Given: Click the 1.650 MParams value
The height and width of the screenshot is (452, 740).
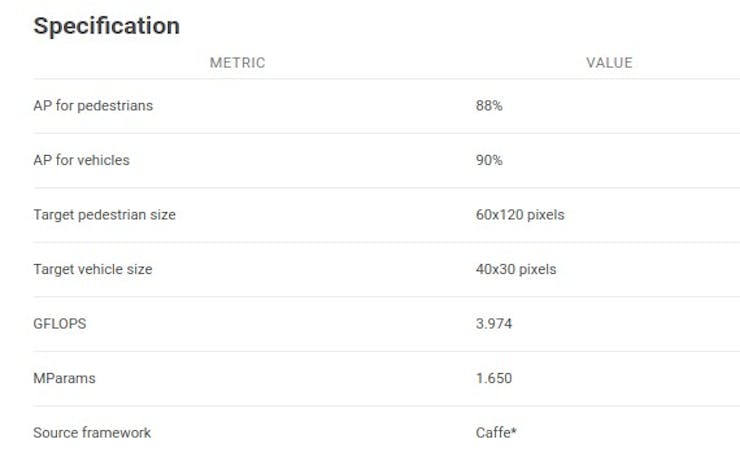Looking at the screenshot, I should pyautogui.click(x=494, y=378).
